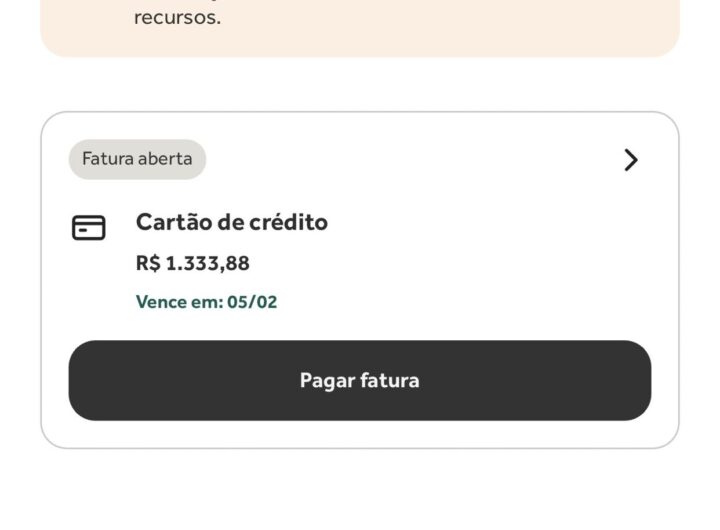This screenshot has width=720, height=530.
Task: Tap the Vence em: 05/02 due date
Action: [x=207, y=302]
